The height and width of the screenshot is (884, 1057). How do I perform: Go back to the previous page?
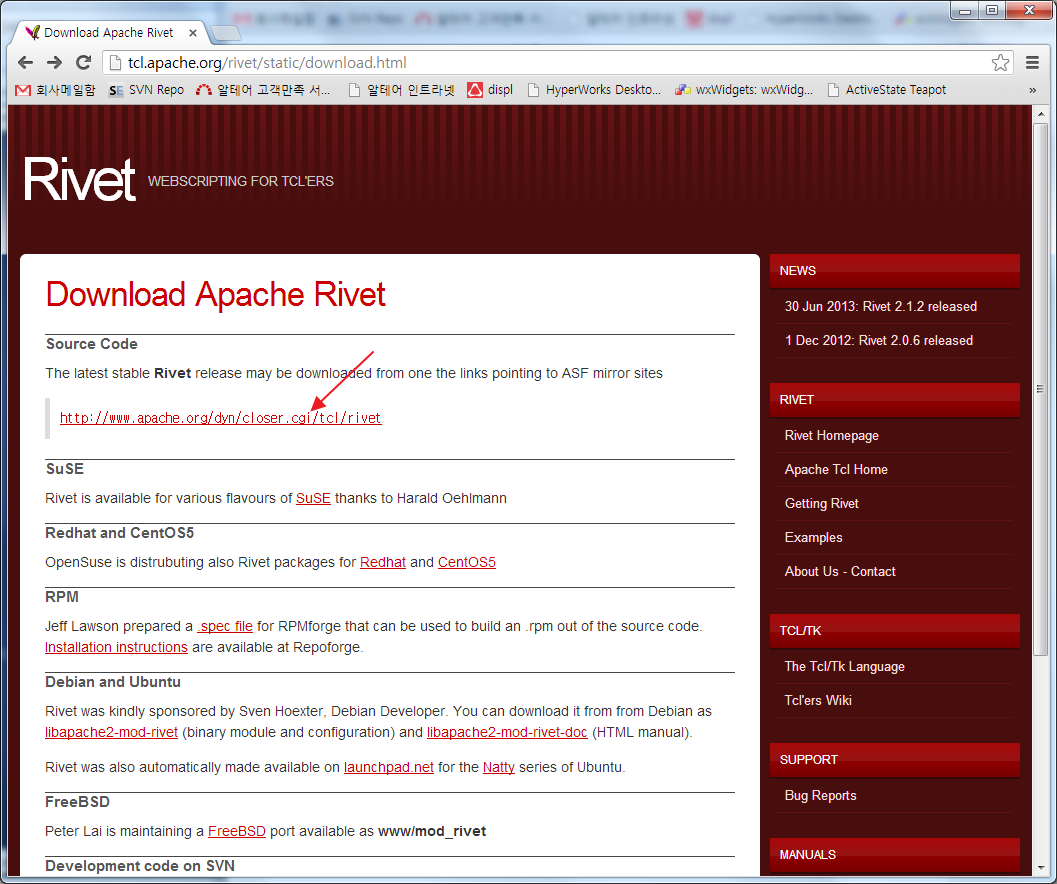pyautogui.click(x=26, y=63)
